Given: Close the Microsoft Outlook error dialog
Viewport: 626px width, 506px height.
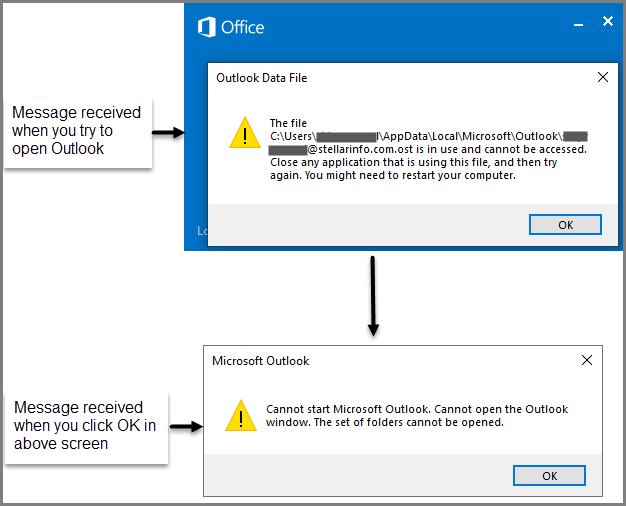Looking at the screenshot, I should tap(587, 360).
